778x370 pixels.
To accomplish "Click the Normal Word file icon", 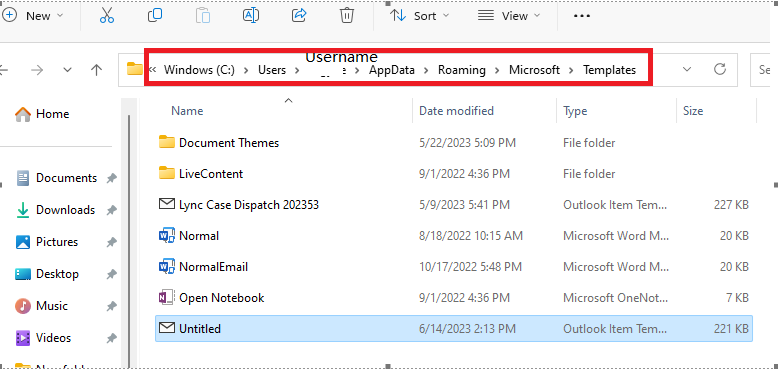I will (167, 235).
